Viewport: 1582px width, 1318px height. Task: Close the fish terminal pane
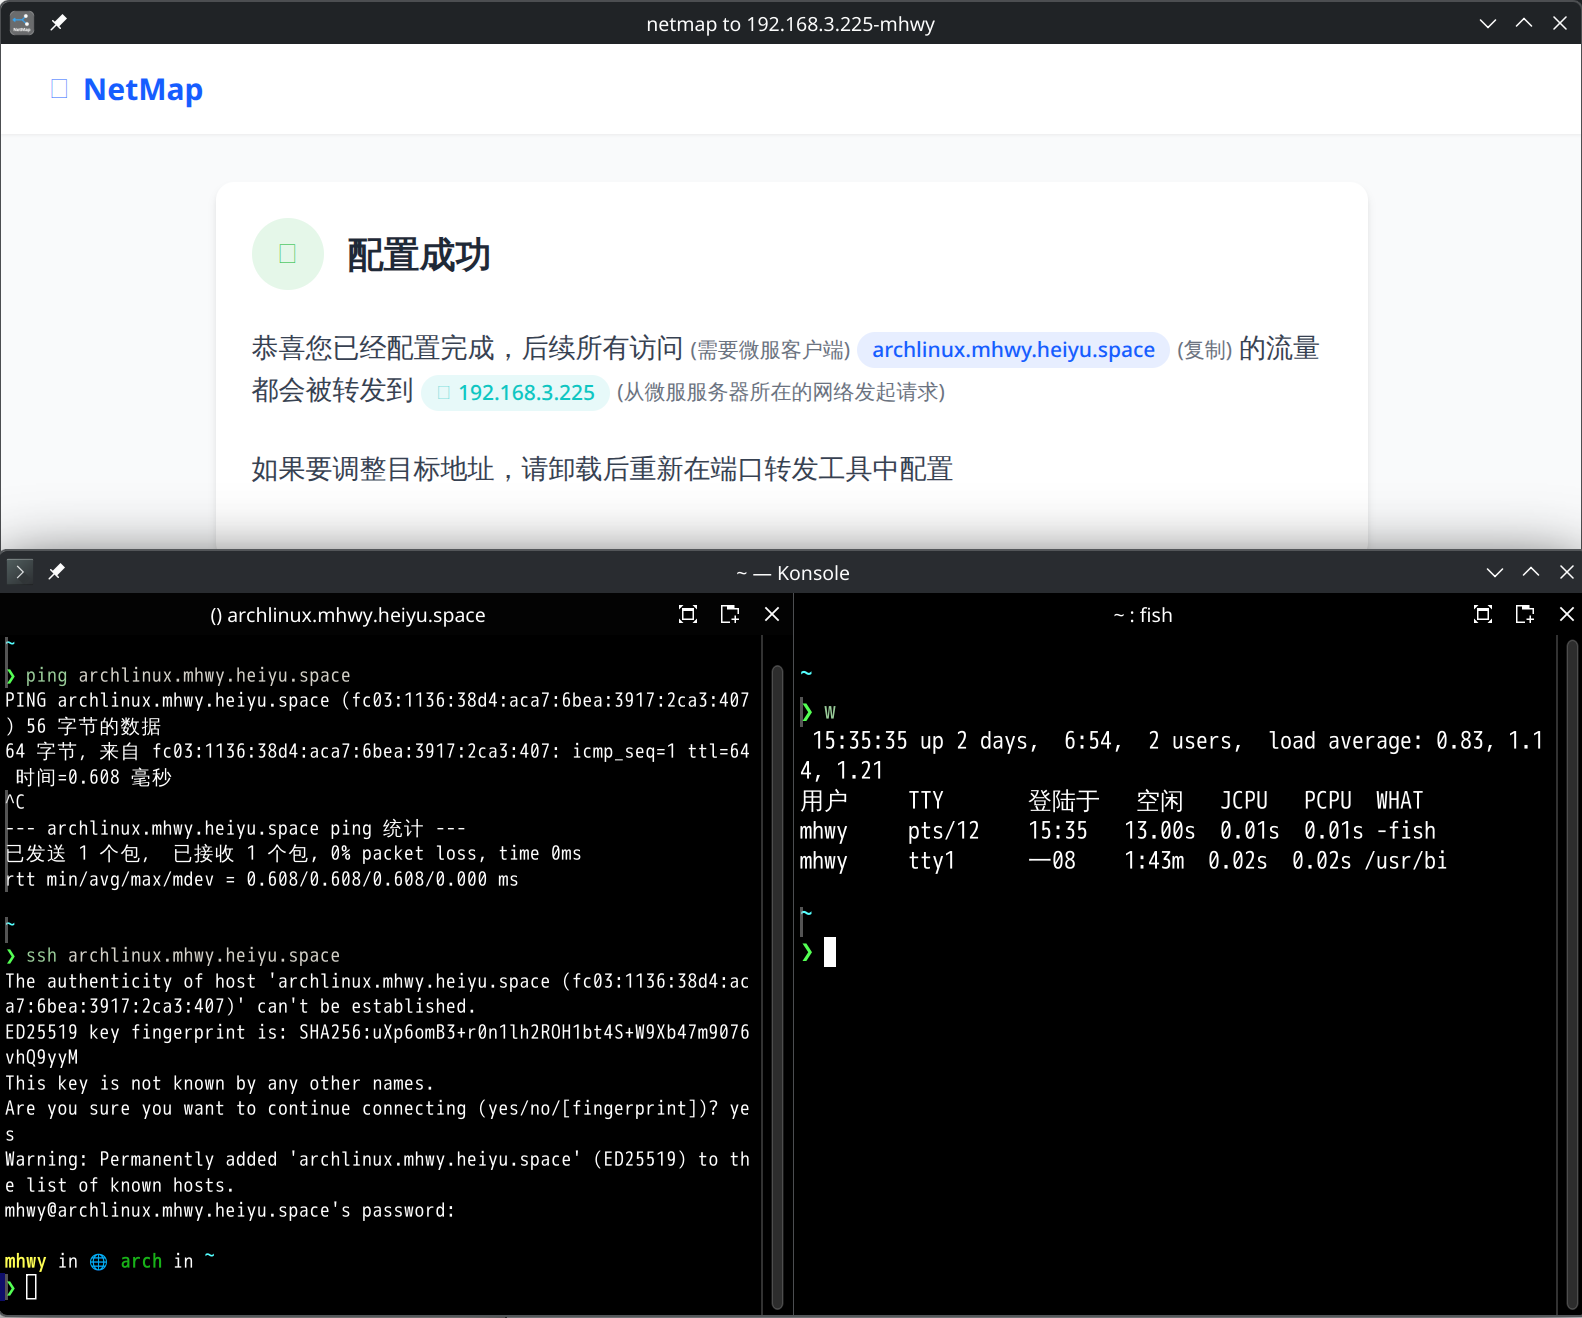(x=1567, y=614)
